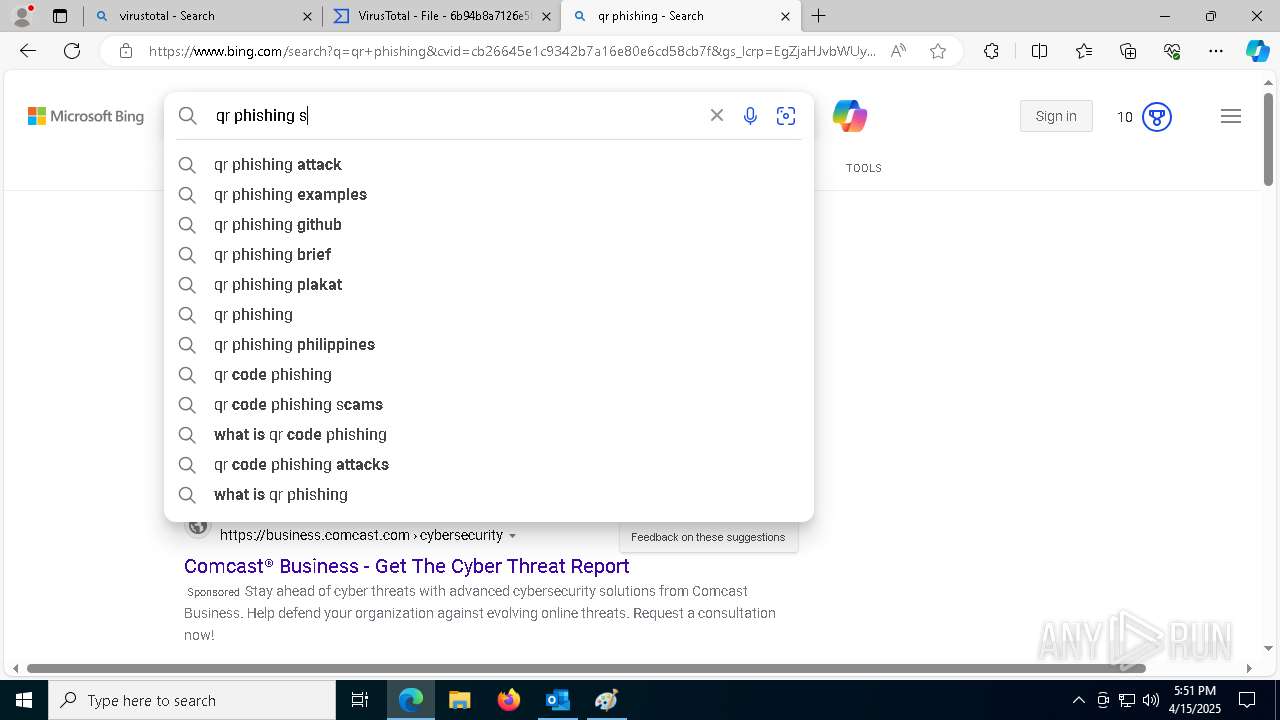Open Browser essentials
The width and height of the screenshot is (1280, 720).
[1172, 51]
